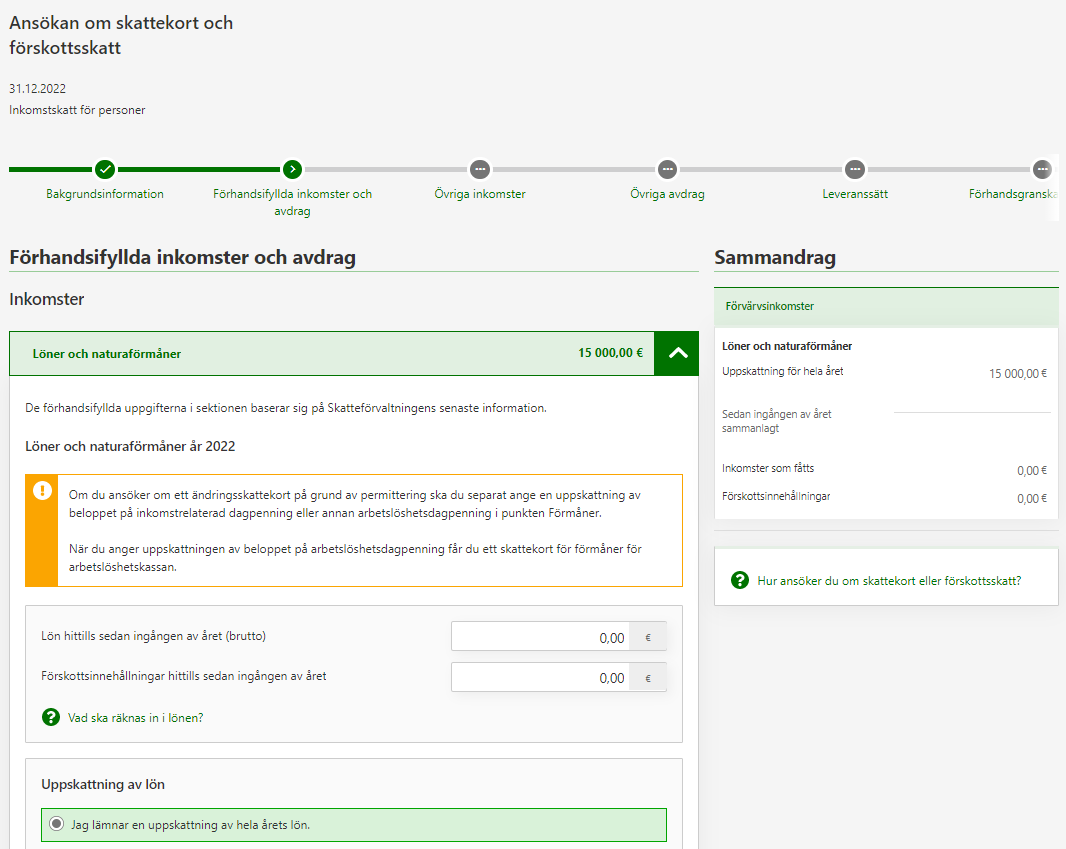Click the Lön hittills brutto input field
Image resolution: width=1066 pixels, height=849 pixels.
(540, 637)
